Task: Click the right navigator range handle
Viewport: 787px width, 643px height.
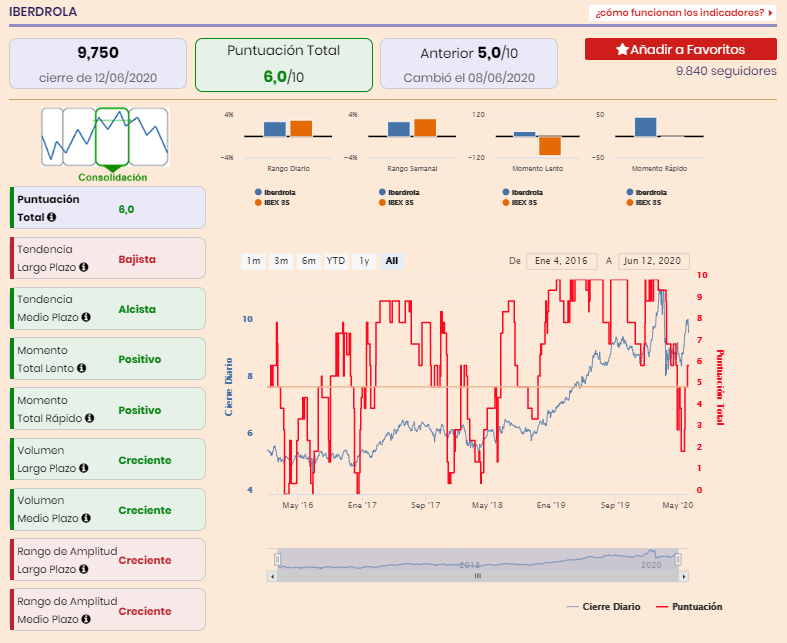Action: pos(678,559)
